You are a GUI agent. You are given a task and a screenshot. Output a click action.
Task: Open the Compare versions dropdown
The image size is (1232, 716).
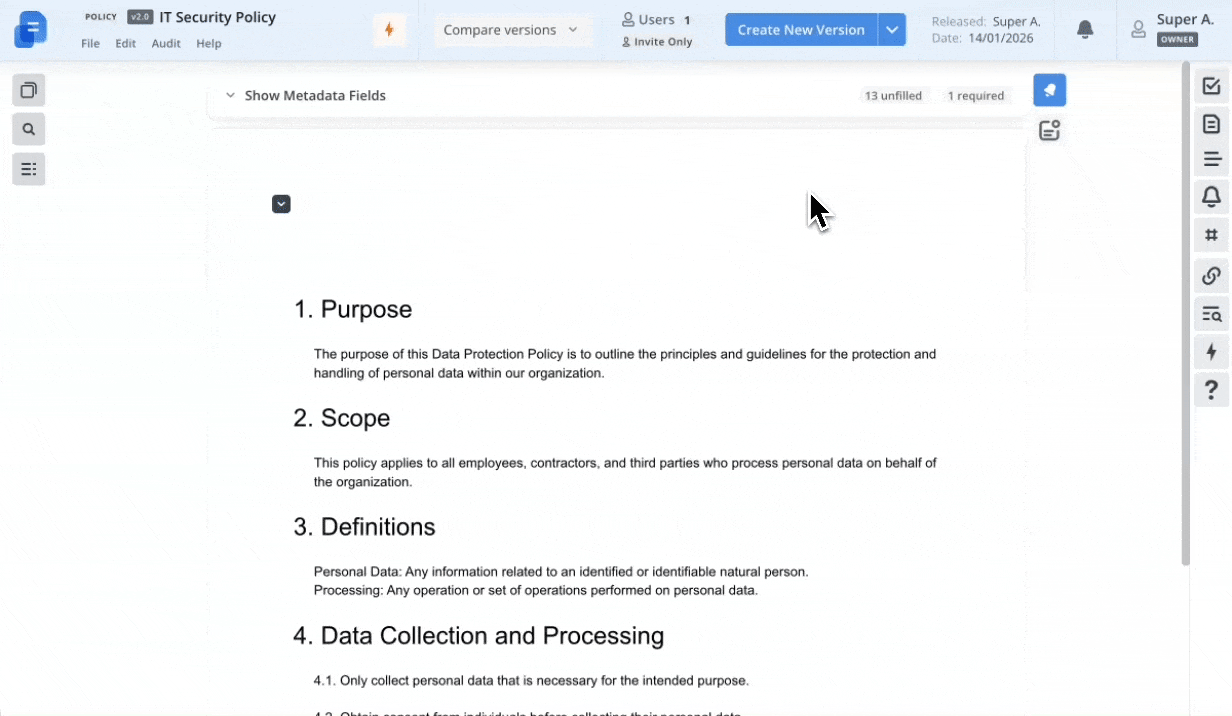[512, 30]
